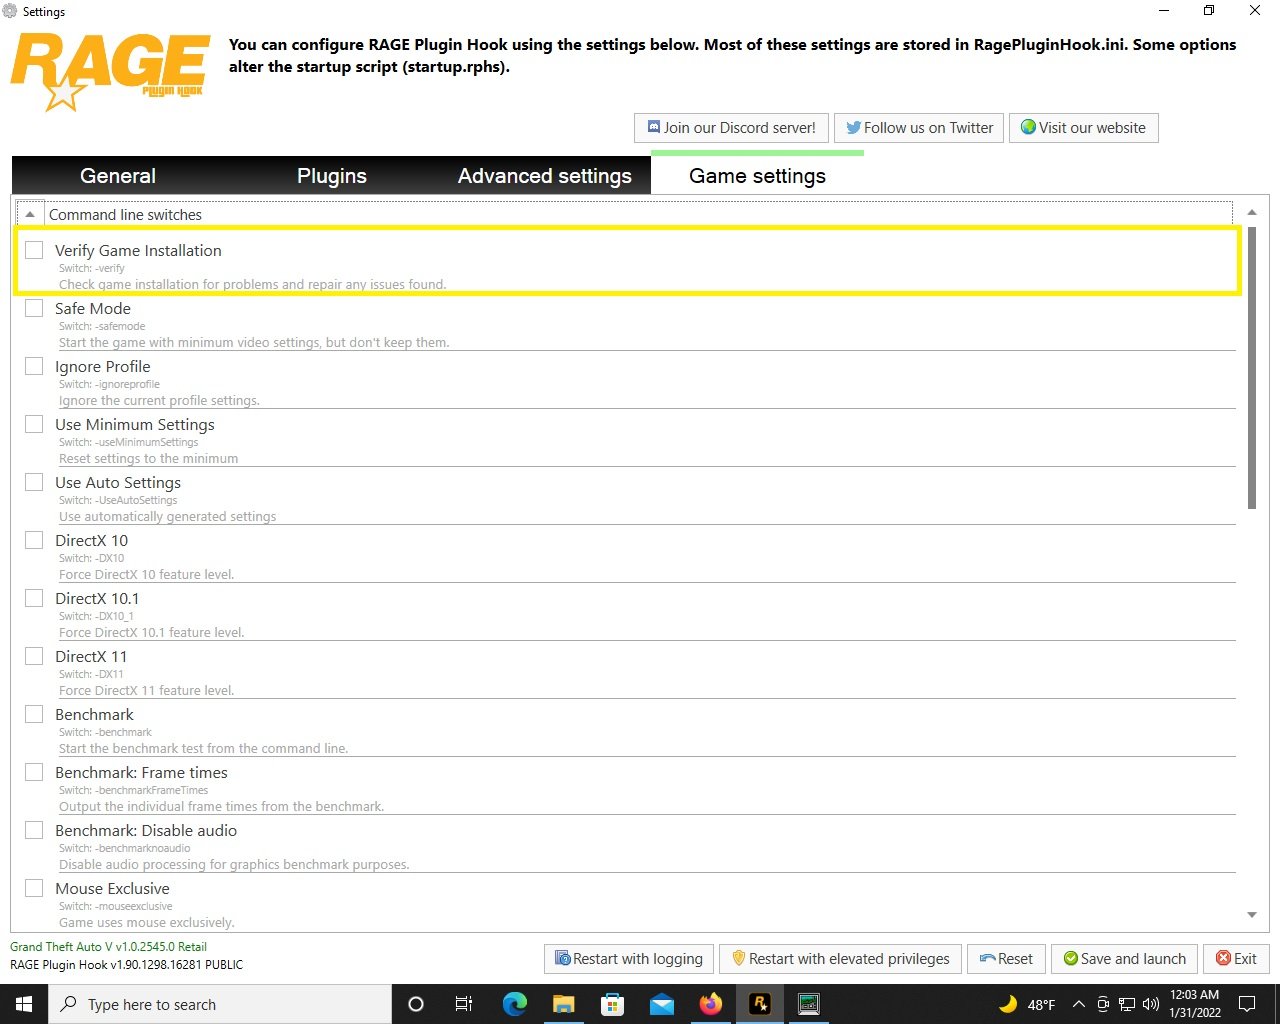Reset settings with the Reset button
This screenshot has height=1024, width=1280.
point(1006,959)
